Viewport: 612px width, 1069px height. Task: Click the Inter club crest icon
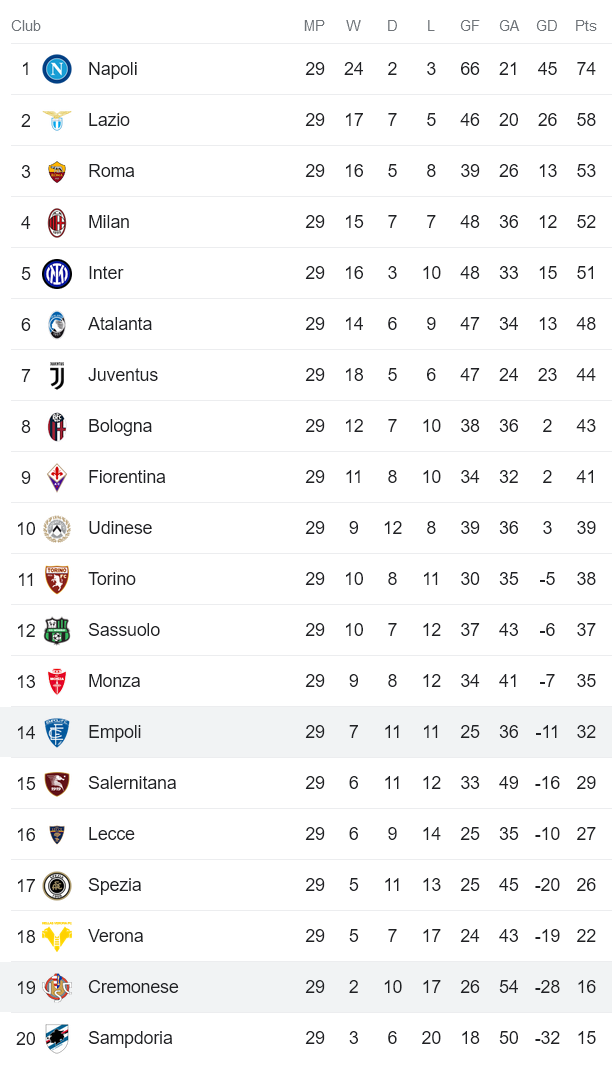point(57,273)
